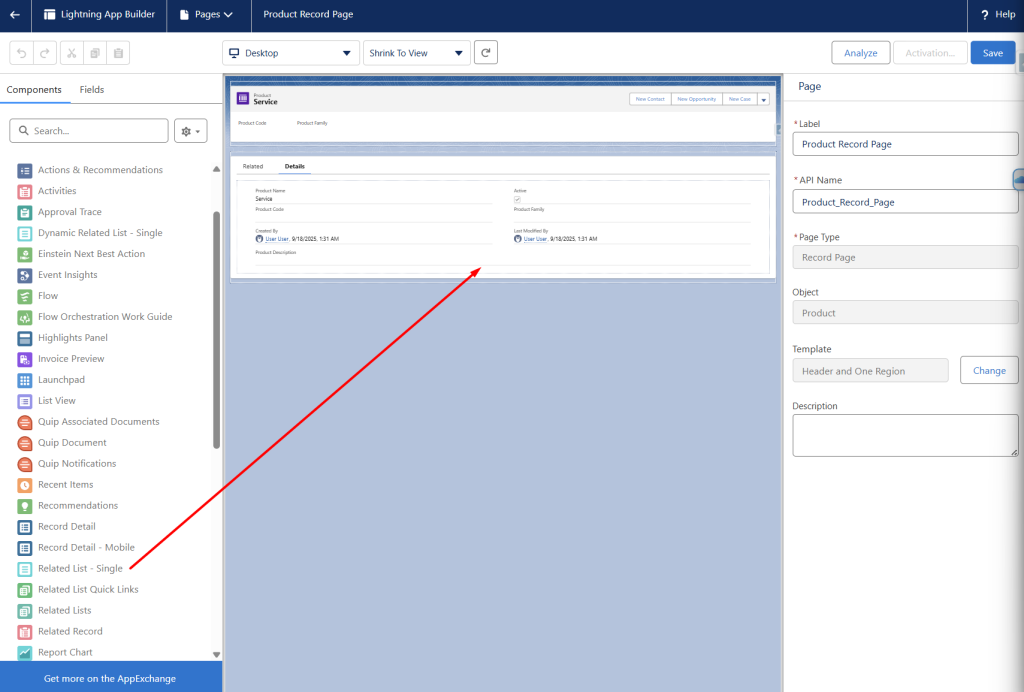
Task: Switch to the Related tab on canvas
Action: click(x=253, y=166)
